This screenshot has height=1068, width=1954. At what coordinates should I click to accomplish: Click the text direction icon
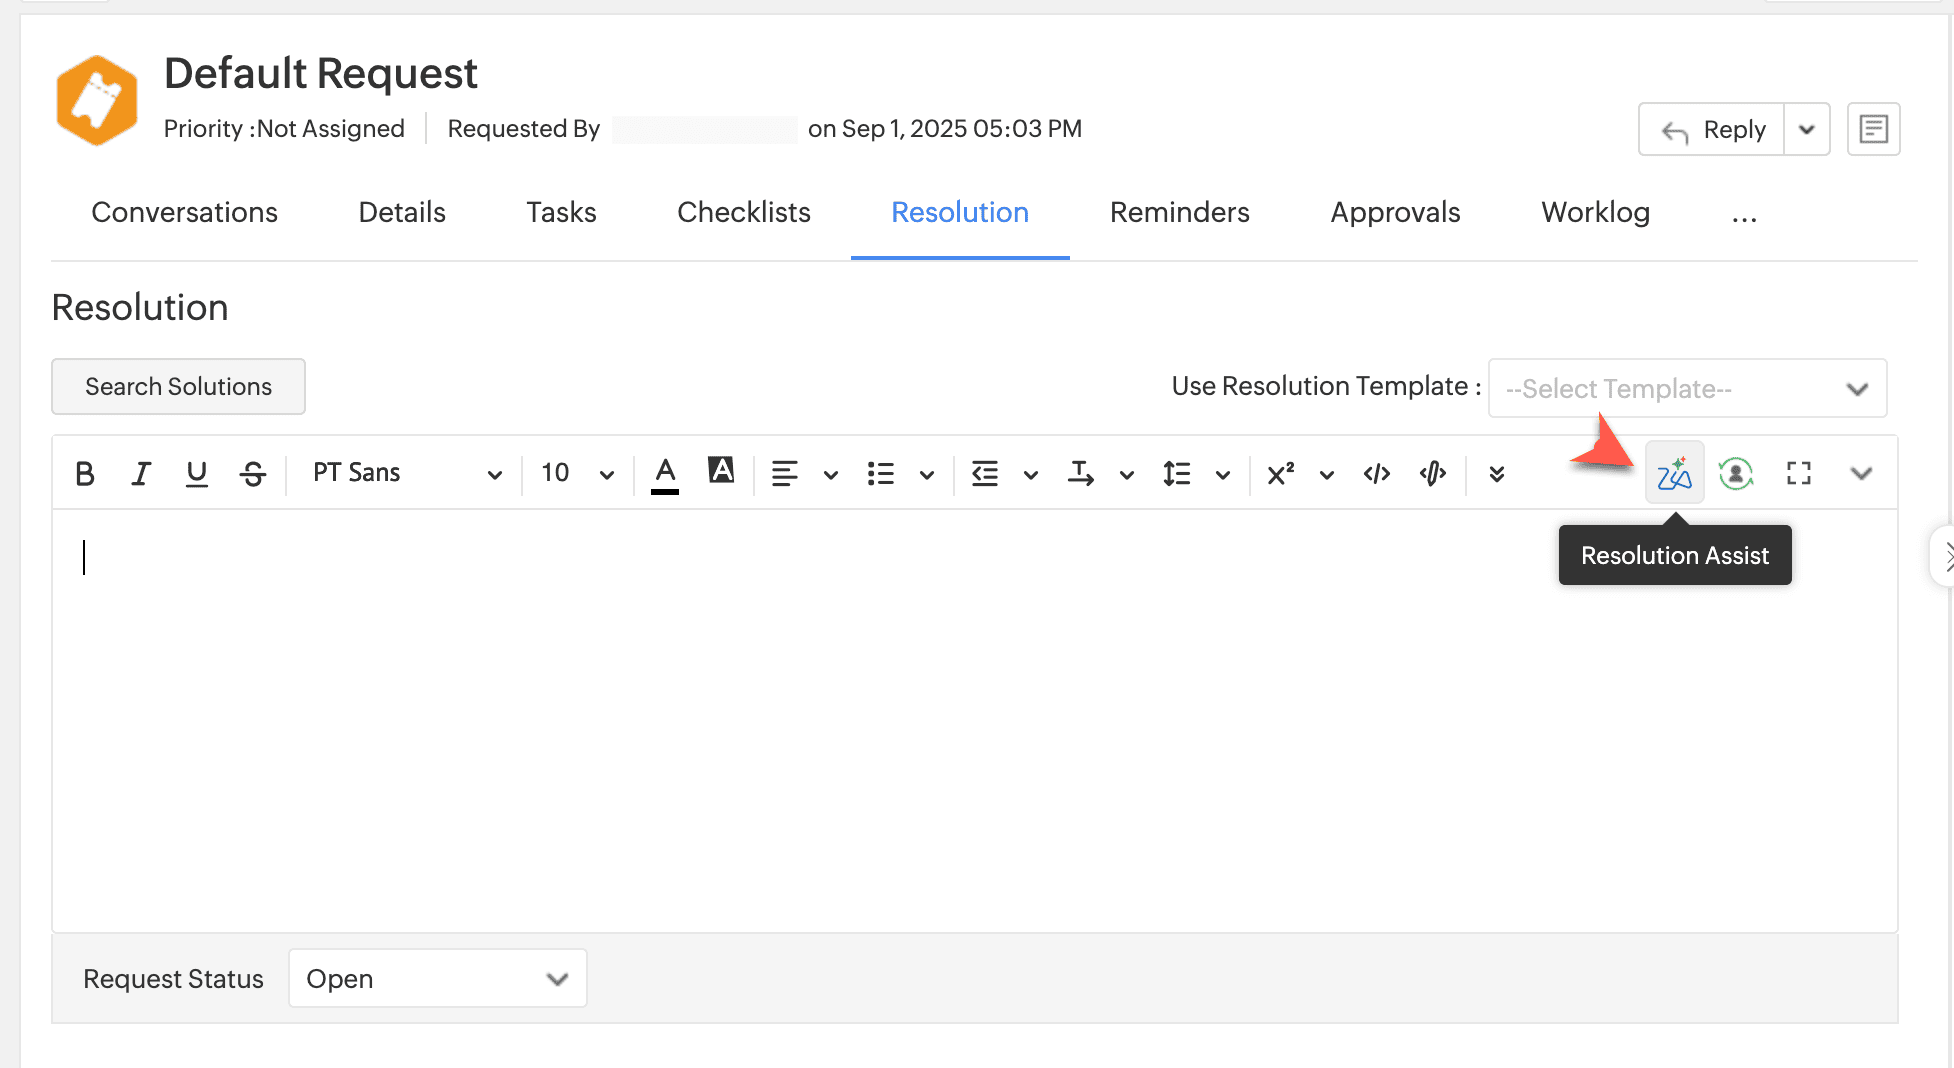pos(1081,473)
